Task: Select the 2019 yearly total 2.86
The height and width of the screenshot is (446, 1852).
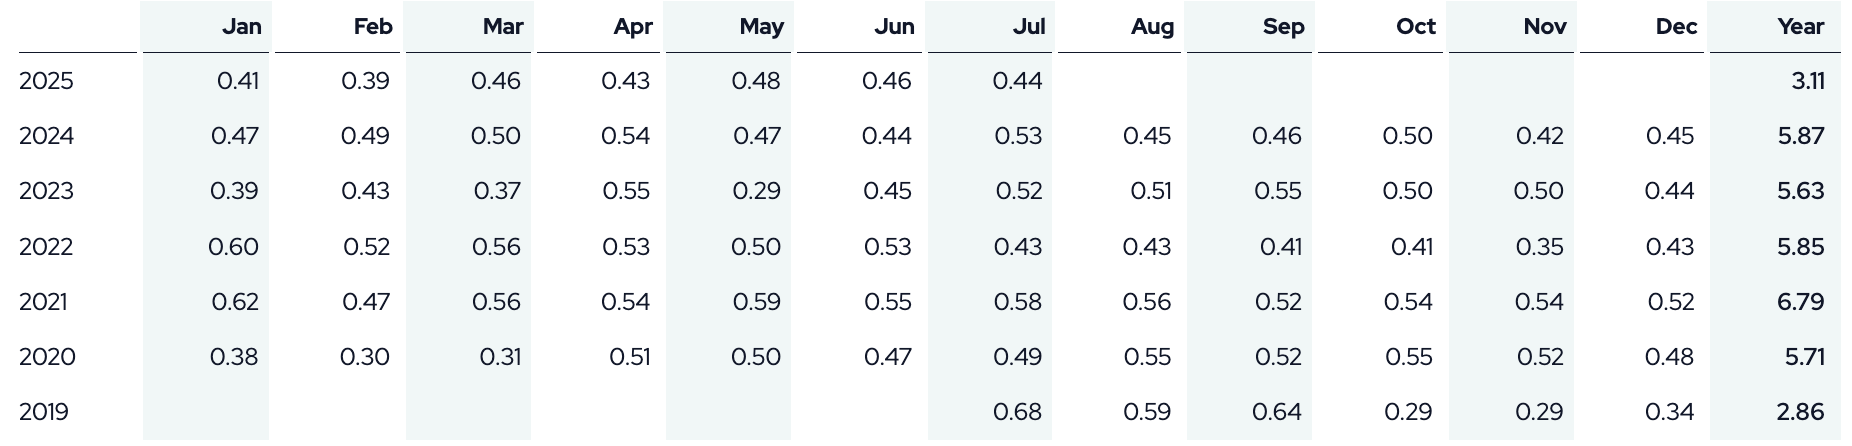Action: pos(1800,412)
